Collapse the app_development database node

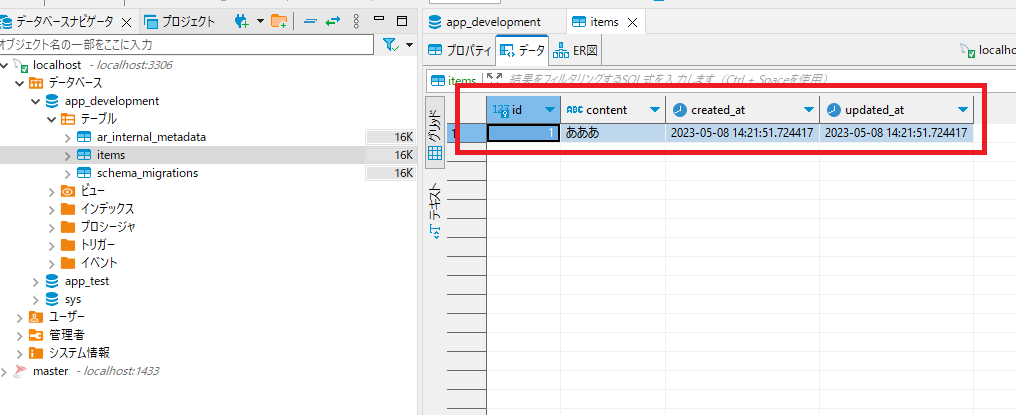(x=36, y=101)
